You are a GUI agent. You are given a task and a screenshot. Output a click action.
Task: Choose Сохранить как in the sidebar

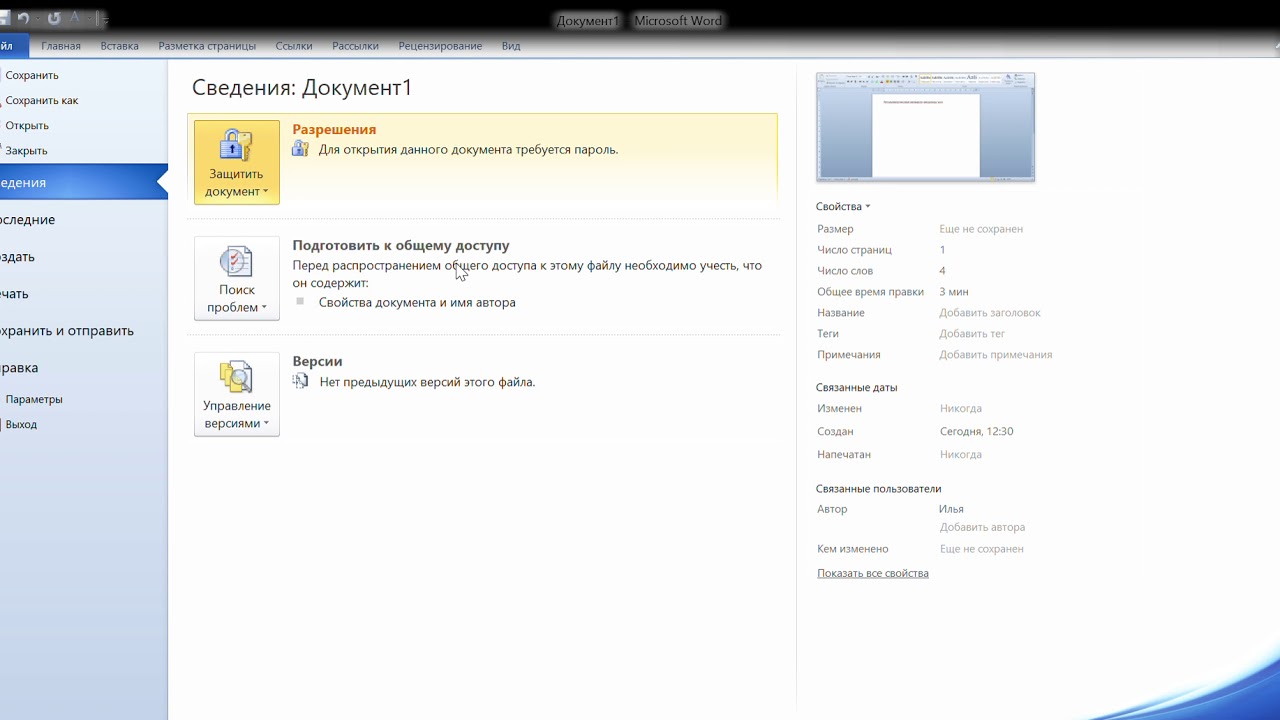[x=42, y=100]
